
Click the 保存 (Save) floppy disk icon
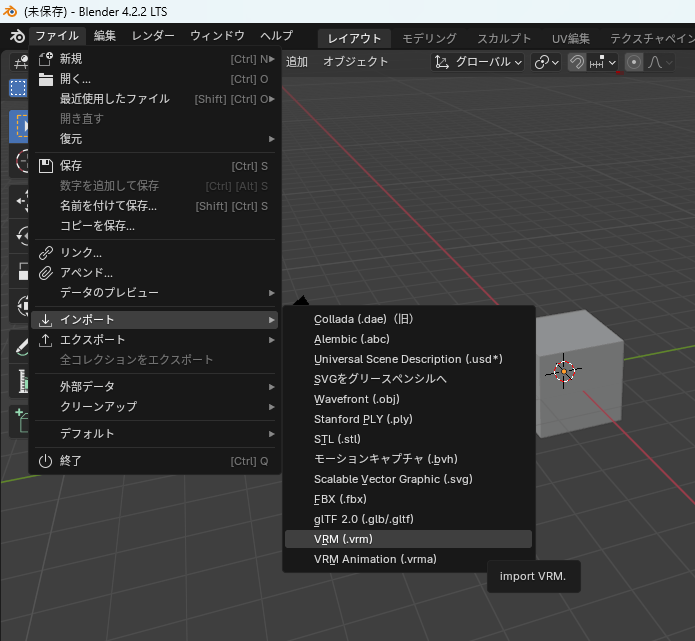[45, 166]
